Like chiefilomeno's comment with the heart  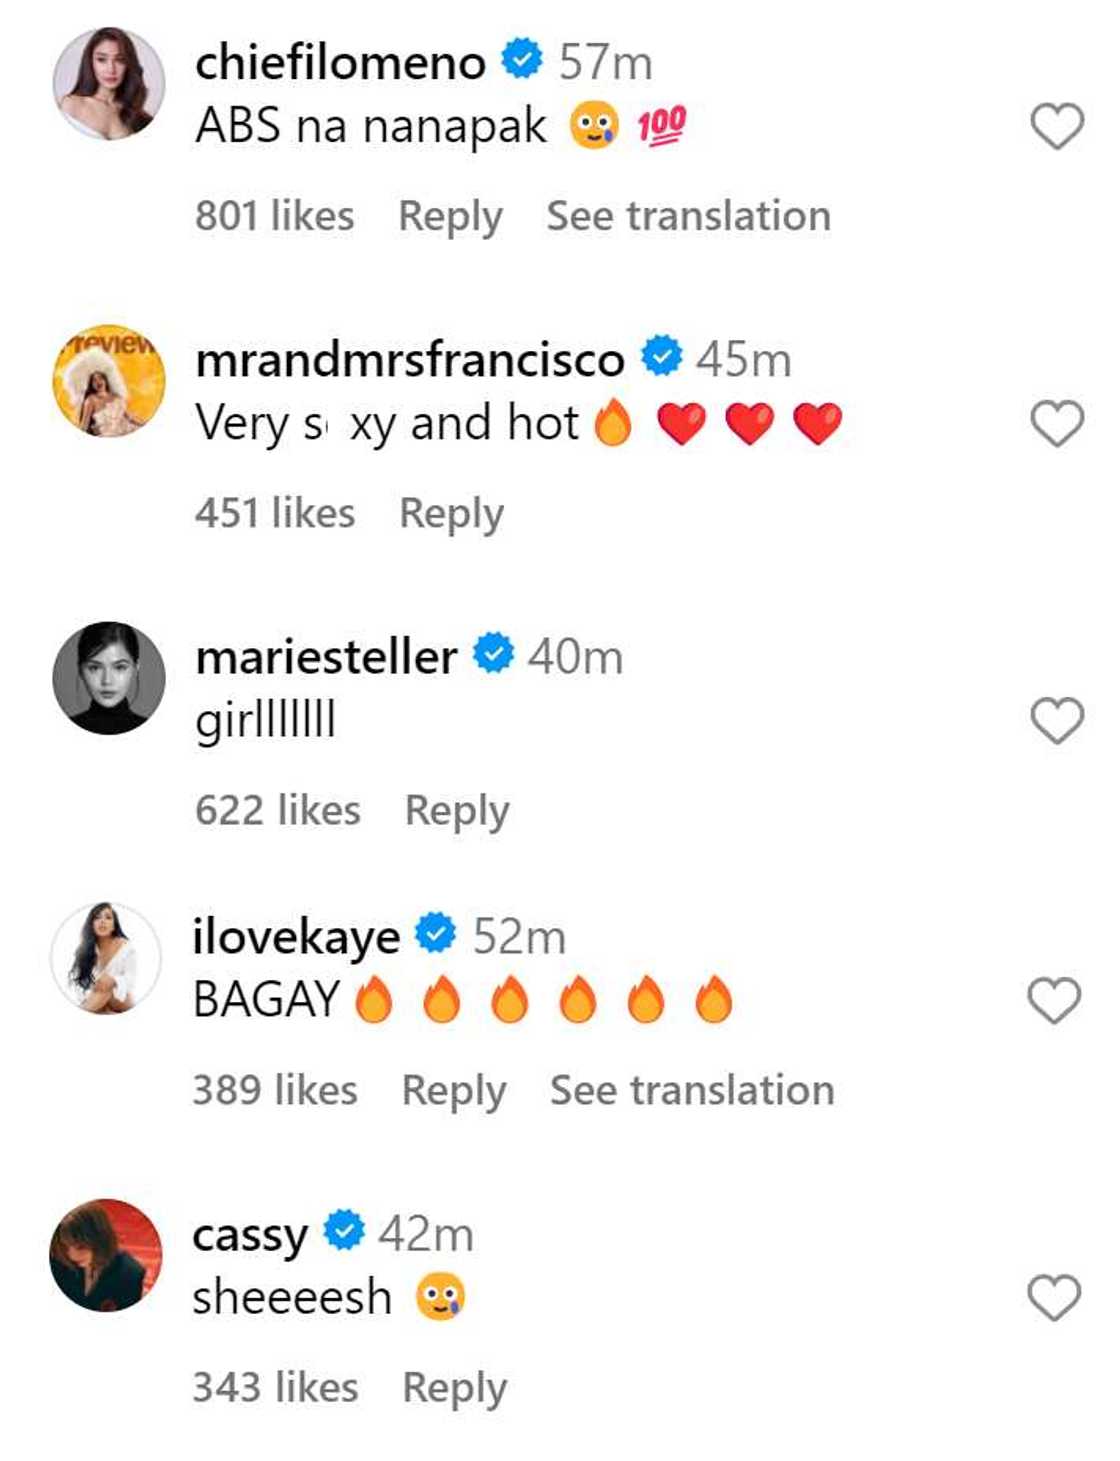1057,127
